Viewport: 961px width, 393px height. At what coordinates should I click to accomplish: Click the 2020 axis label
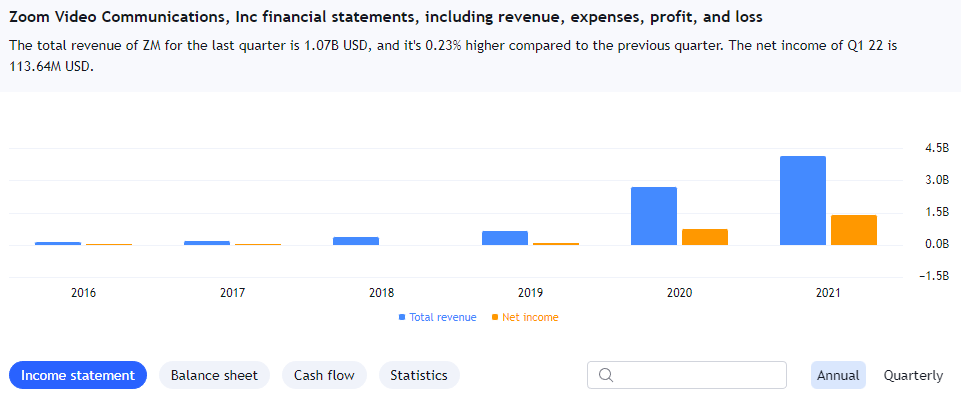pos(679,293)
